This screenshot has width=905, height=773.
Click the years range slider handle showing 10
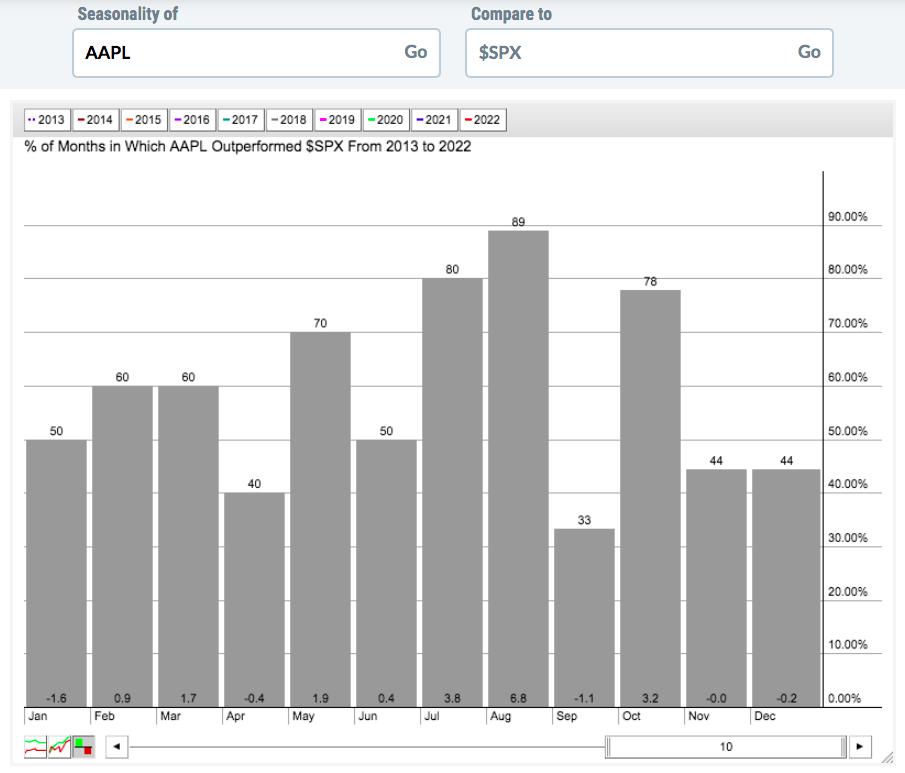[726, 746]
